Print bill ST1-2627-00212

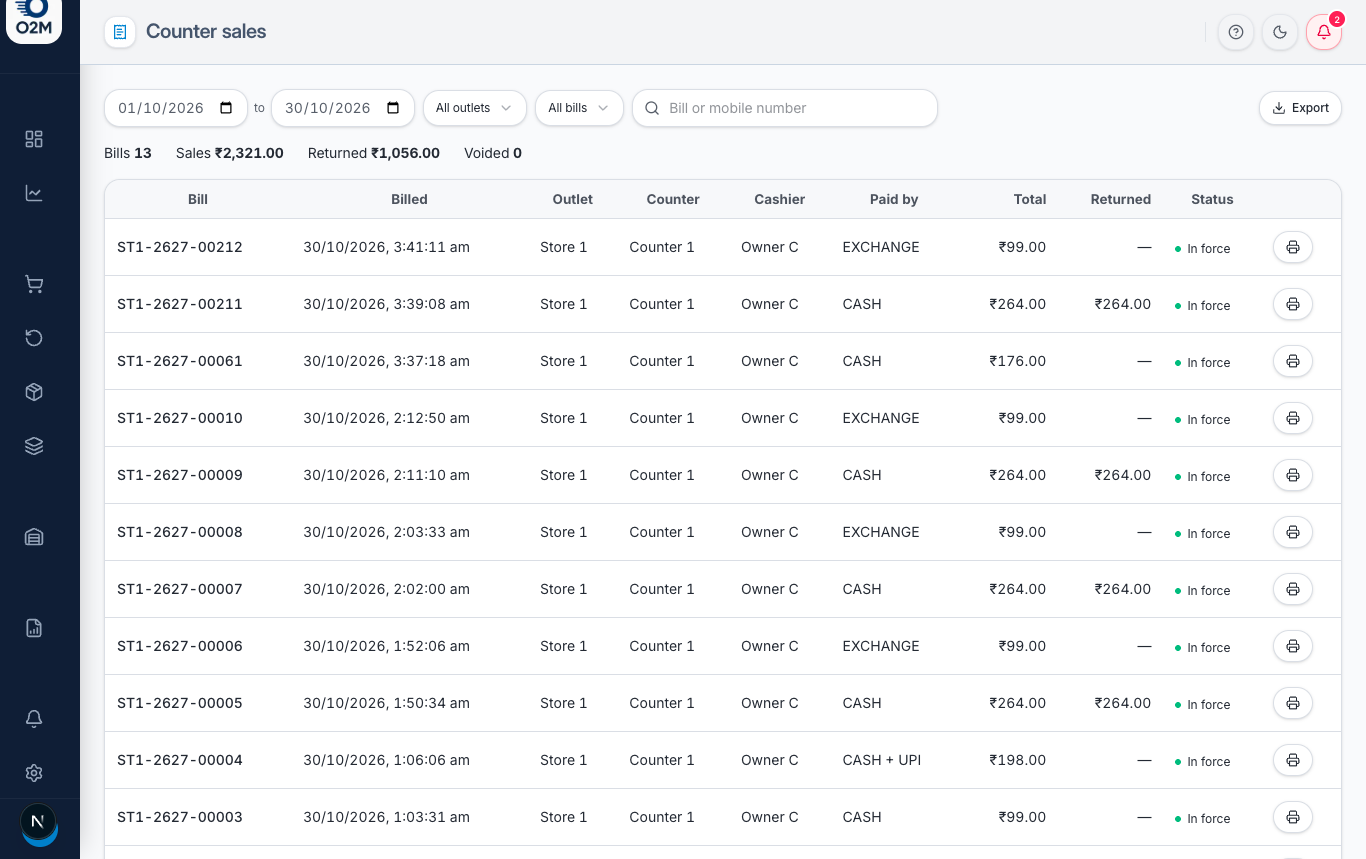click(1293, 247)
